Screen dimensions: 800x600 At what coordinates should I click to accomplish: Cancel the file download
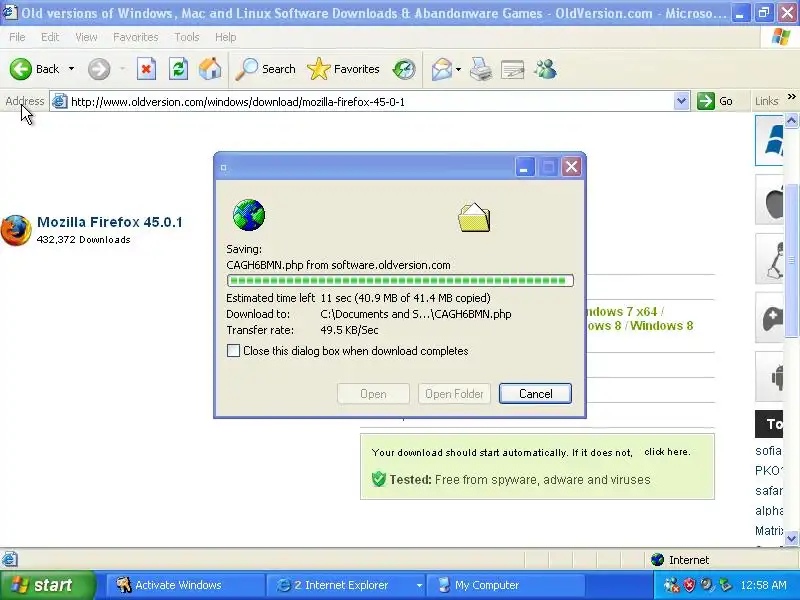tap(535, 393)
